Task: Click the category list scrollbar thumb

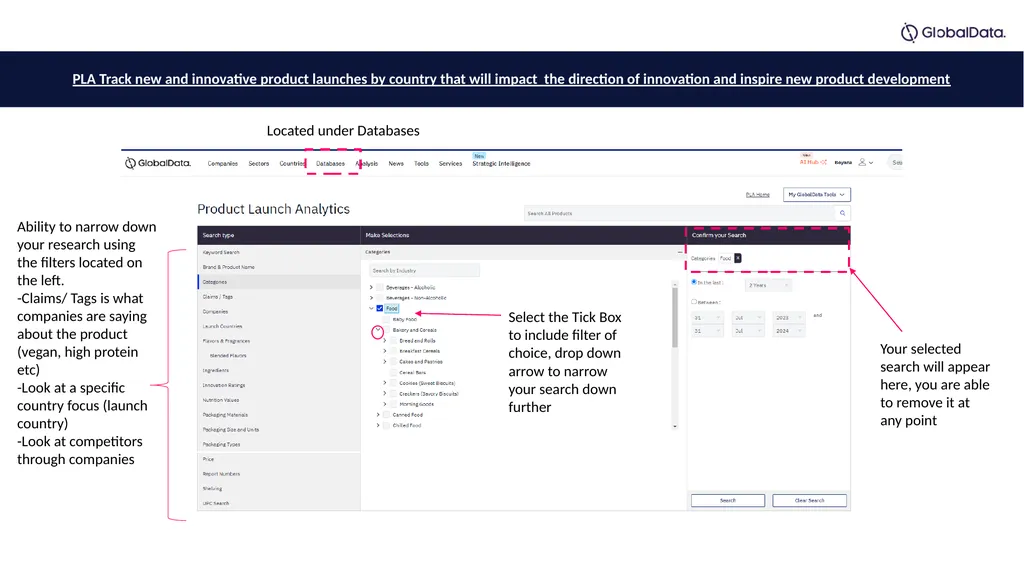Action: (x=675, y=318)
